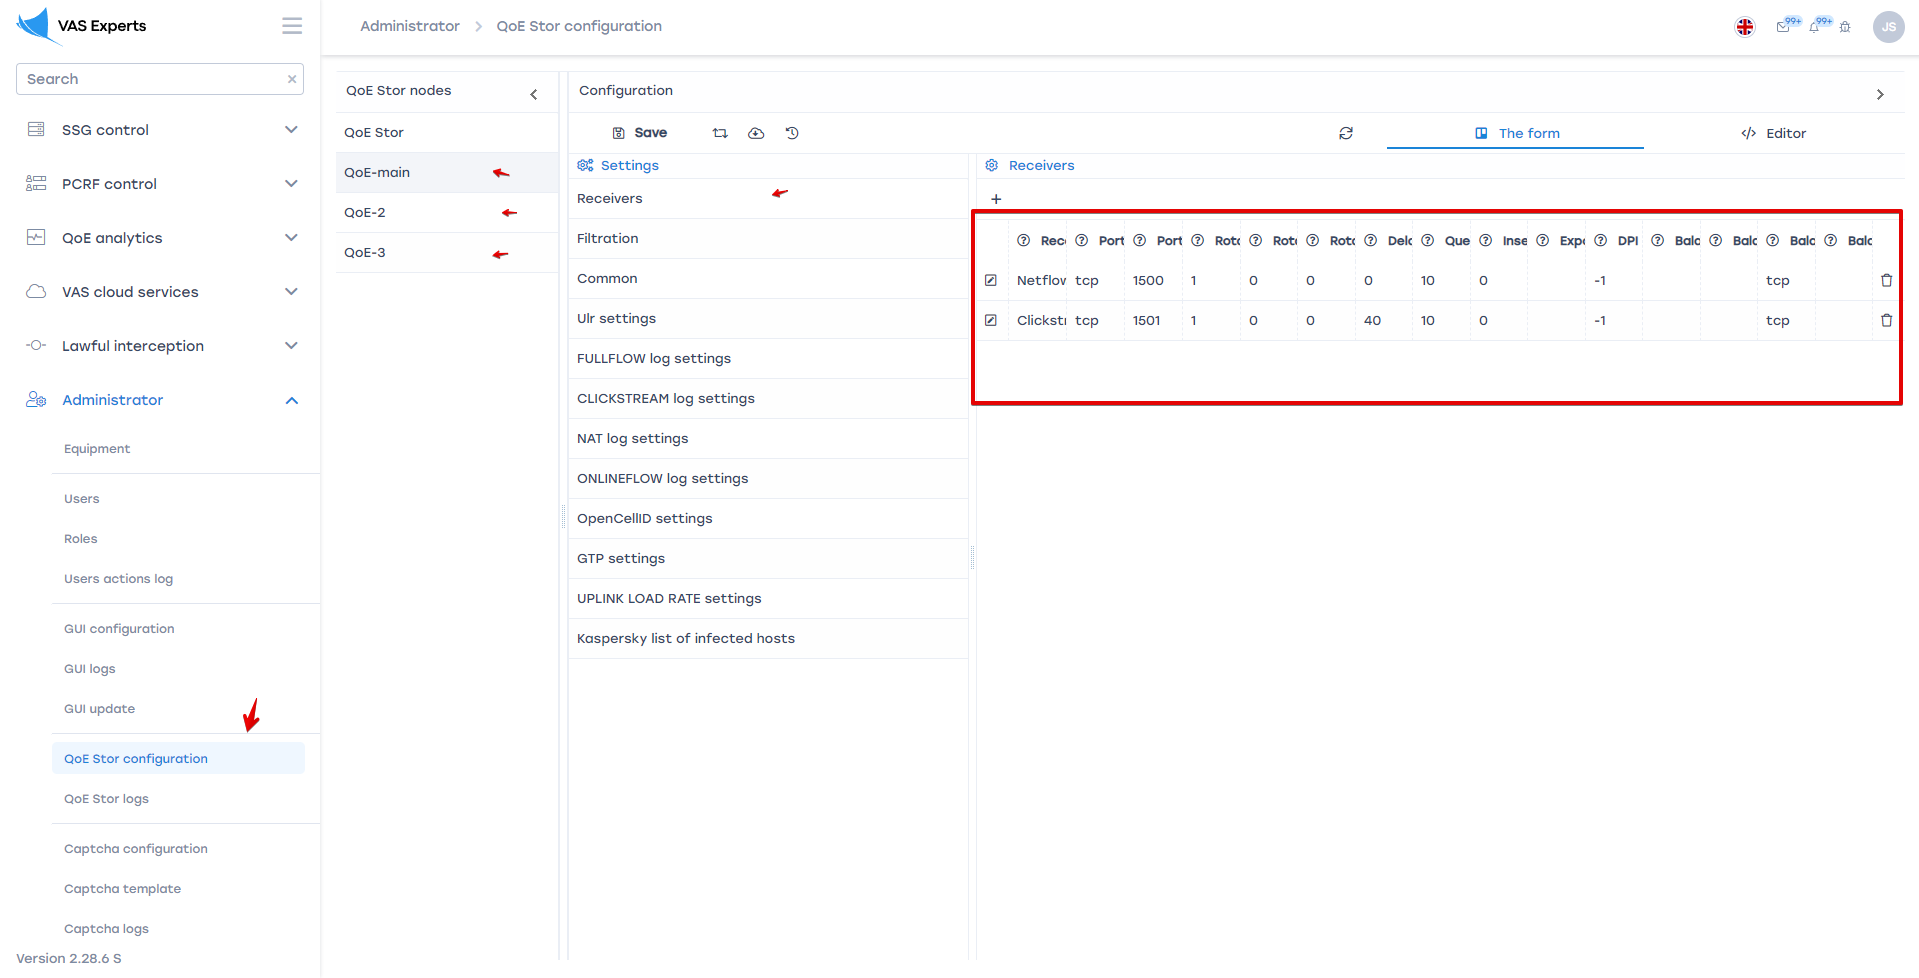The height and width of the screenshot is (978, 1919).
Task: Edit the Netflow receiver row
Action: (991, 281)
